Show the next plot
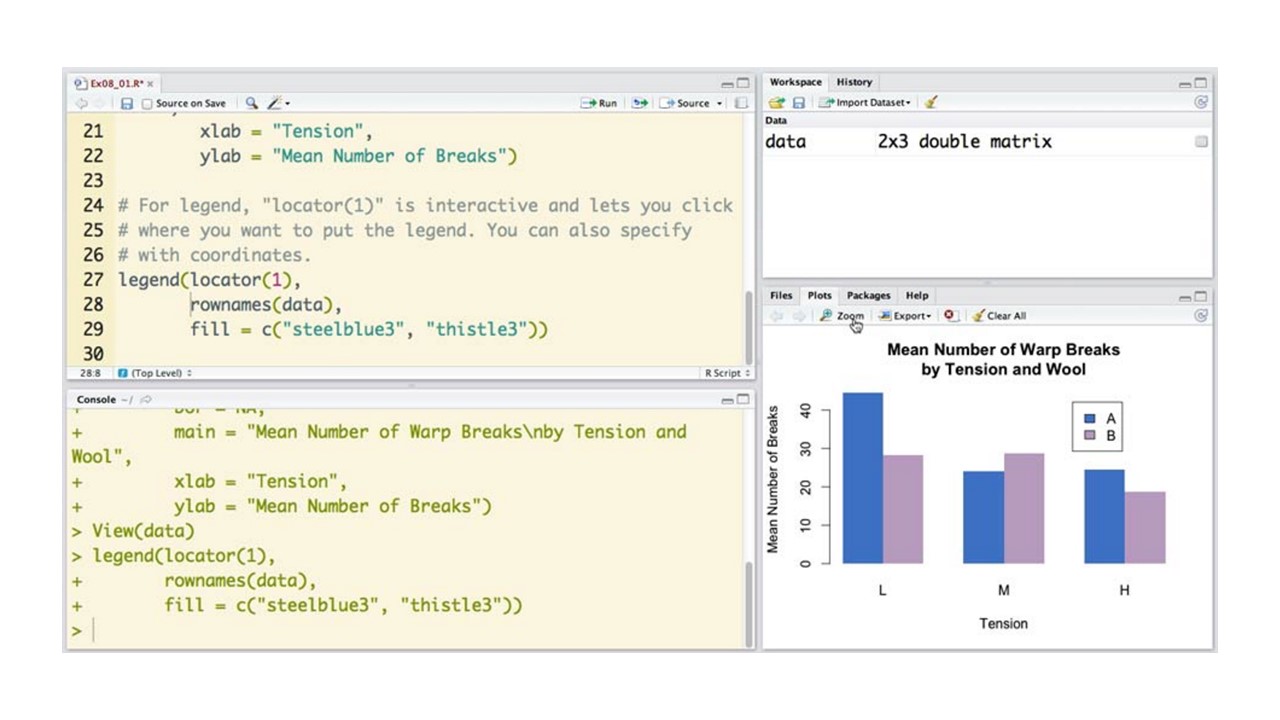 point(798,316)
